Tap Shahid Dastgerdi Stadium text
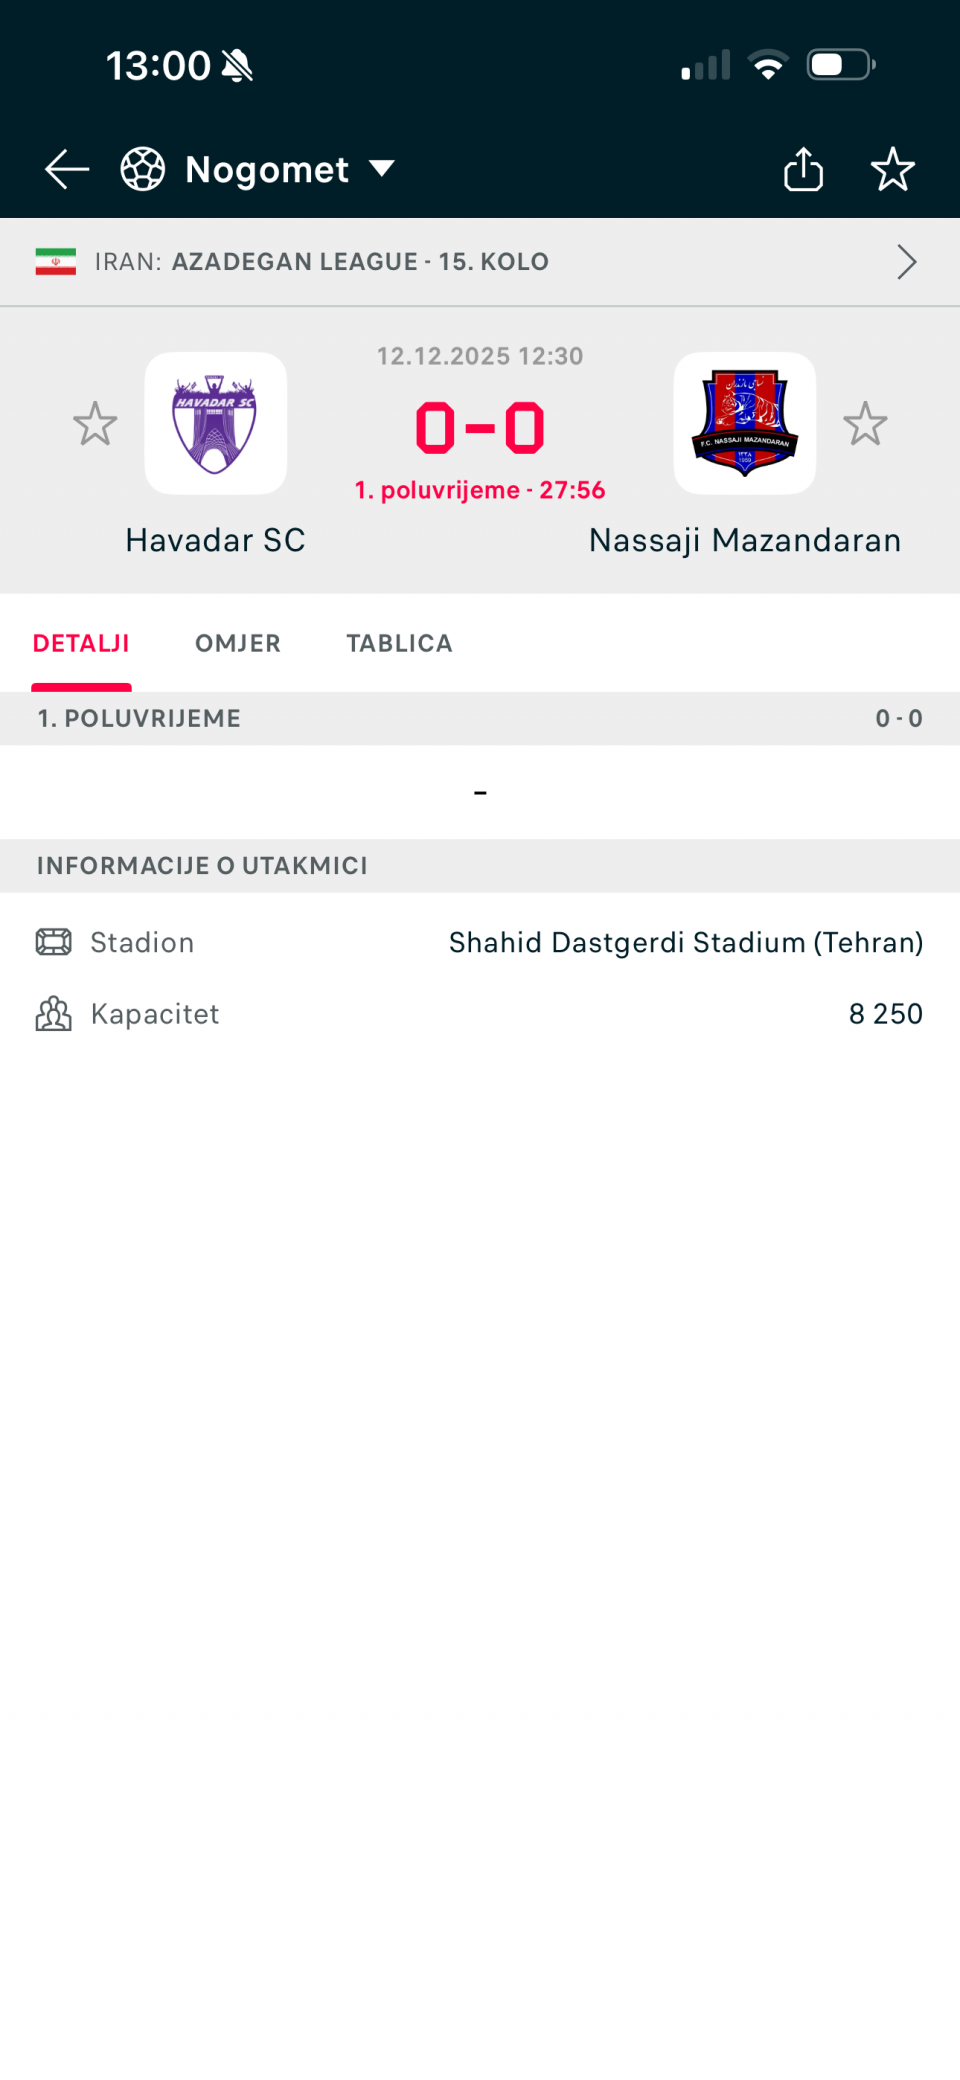Image resolution: width=960 pixels, height=2080 pixels. [x=685, y=942]
